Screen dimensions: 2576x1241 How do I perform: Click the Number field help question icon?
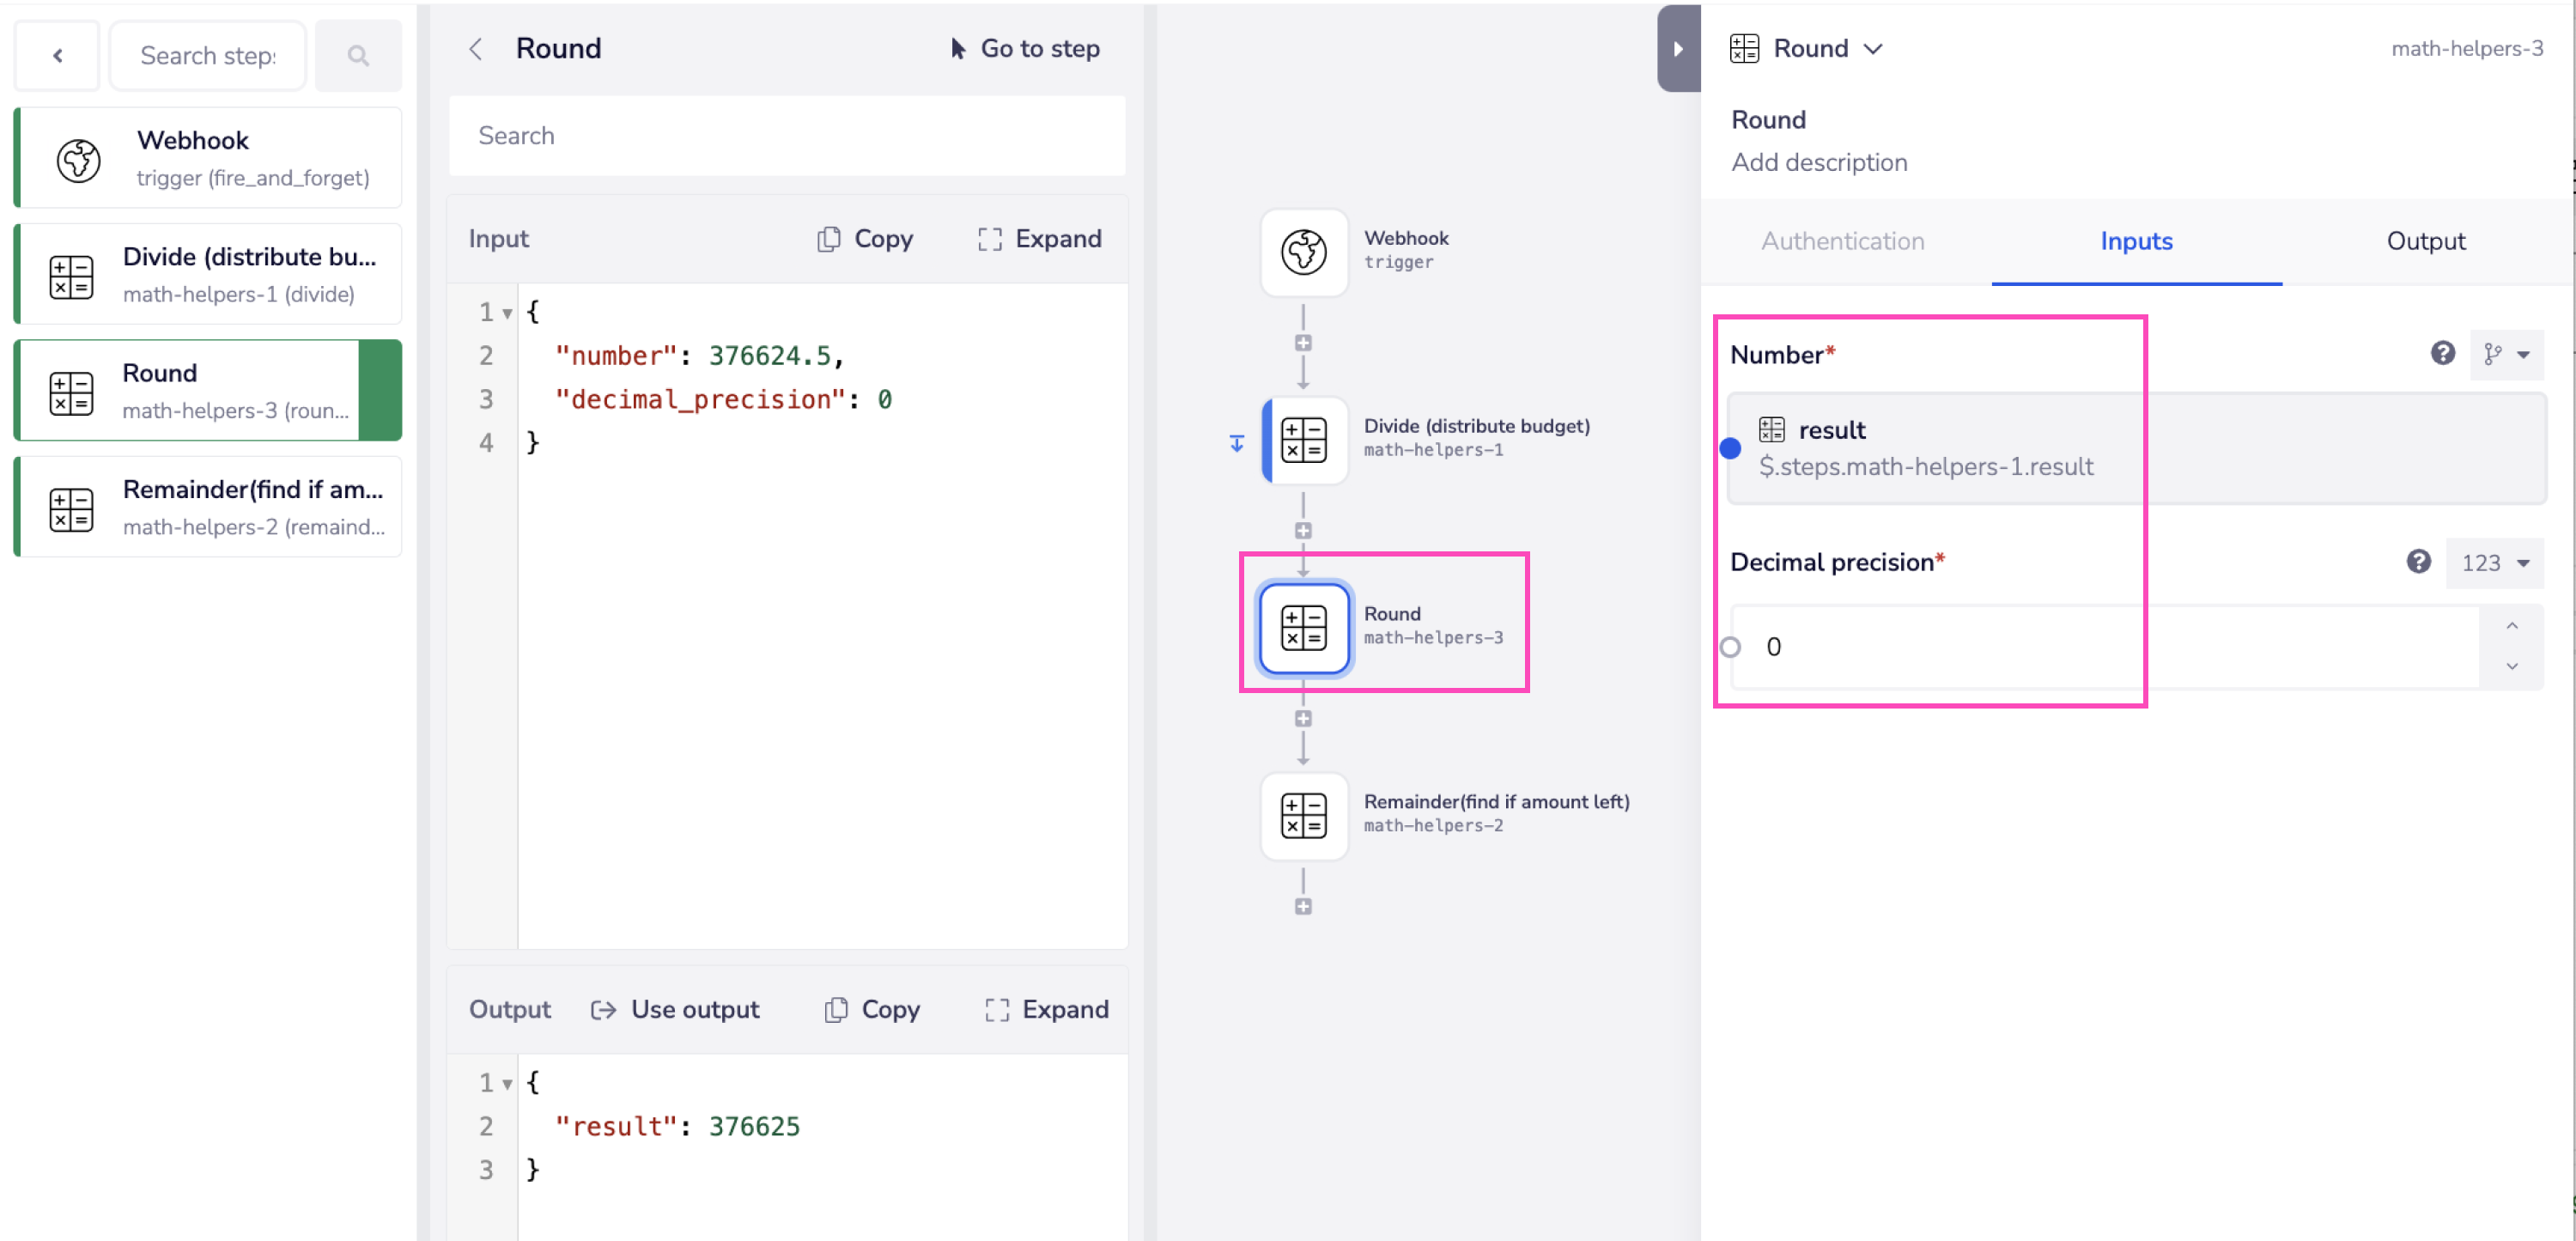2442,353
